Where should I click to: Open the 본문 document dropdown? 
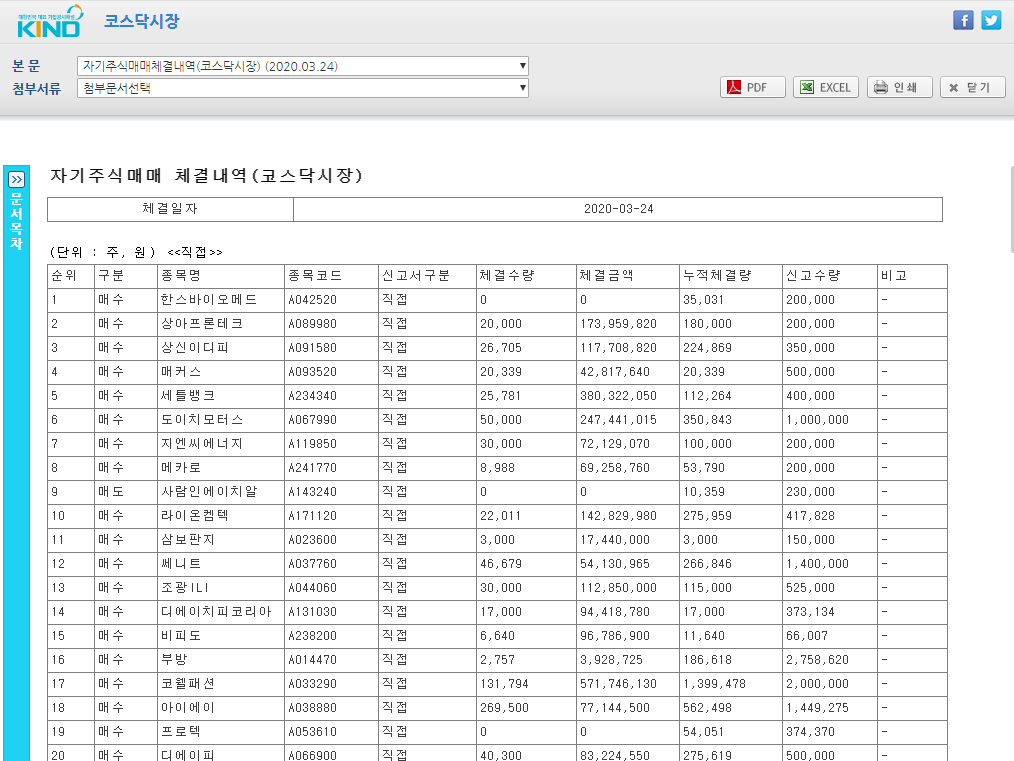[x=303, y=66]
